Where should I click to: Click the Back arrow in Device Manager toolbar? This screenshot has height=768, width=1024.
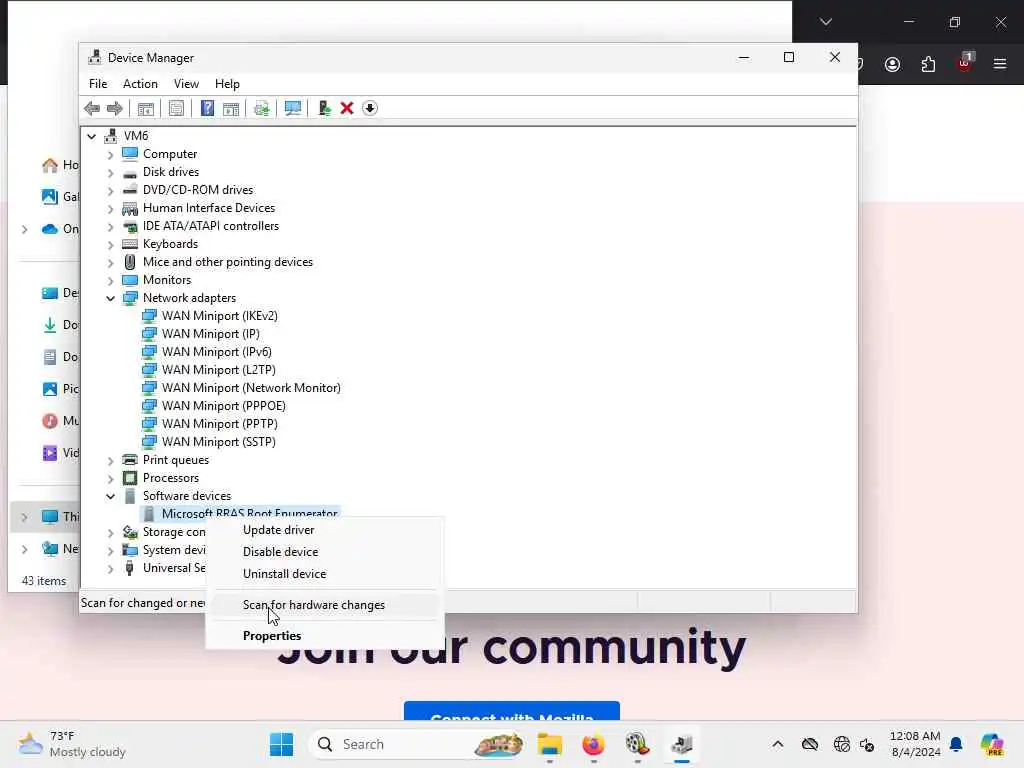(92, 108)
